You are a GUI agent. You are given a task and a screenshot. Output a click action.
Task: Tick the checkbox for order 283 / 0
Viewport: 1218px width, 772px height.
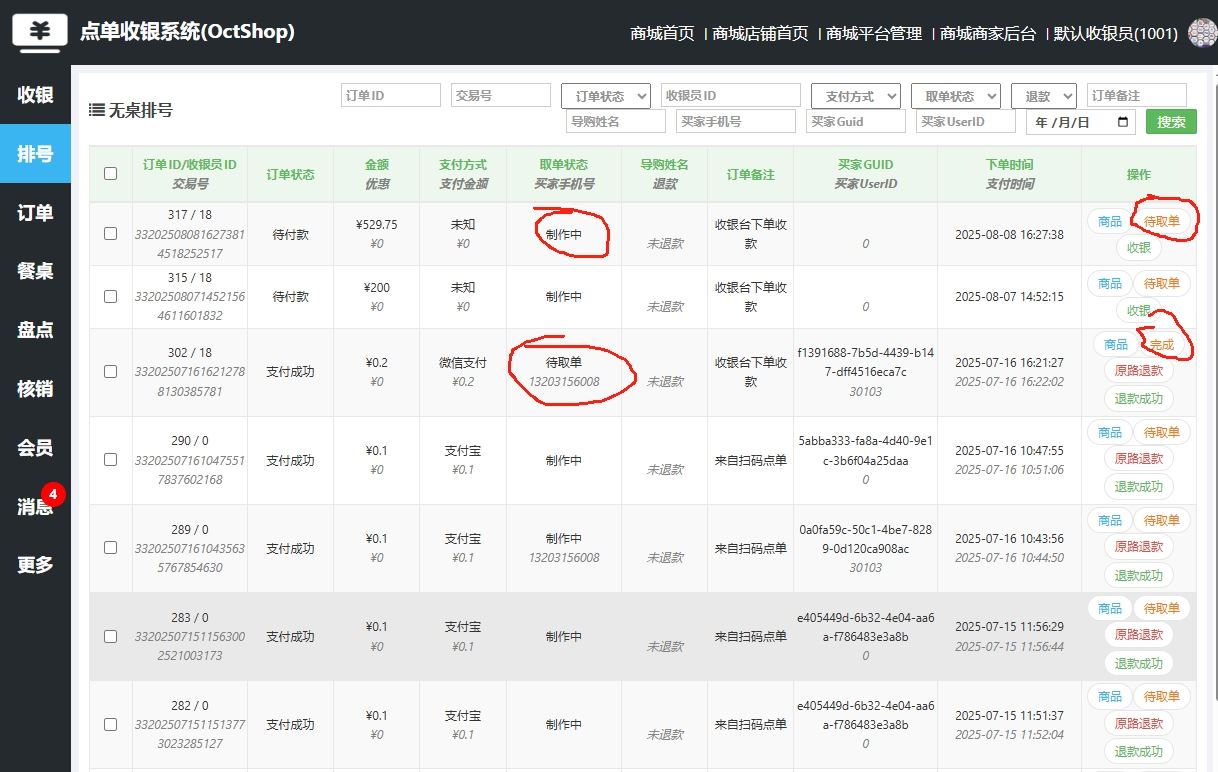click(110, 636)
